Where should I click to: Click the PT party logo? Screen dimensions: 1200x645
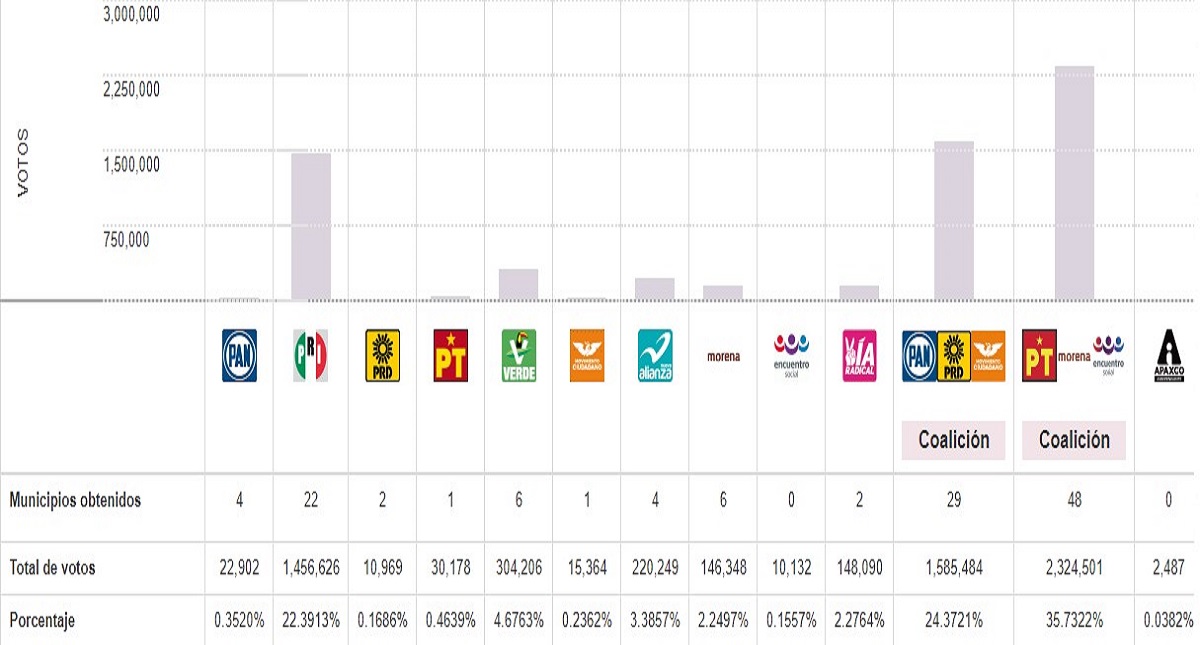[450, 356]
